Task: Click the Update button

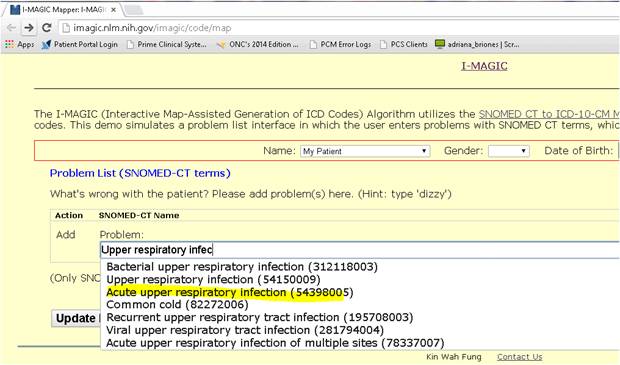Action: click(x=76, y=318)
